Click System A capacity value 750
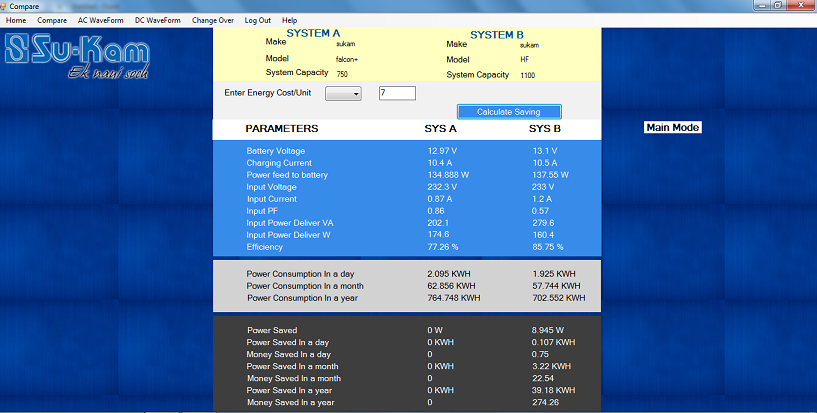This screenshot has height=413, width=817. (342, 74)
